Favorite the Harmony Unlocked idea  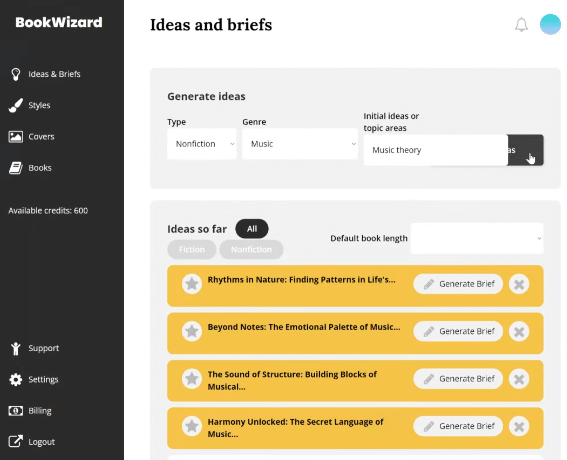click(x=192, y=426)
